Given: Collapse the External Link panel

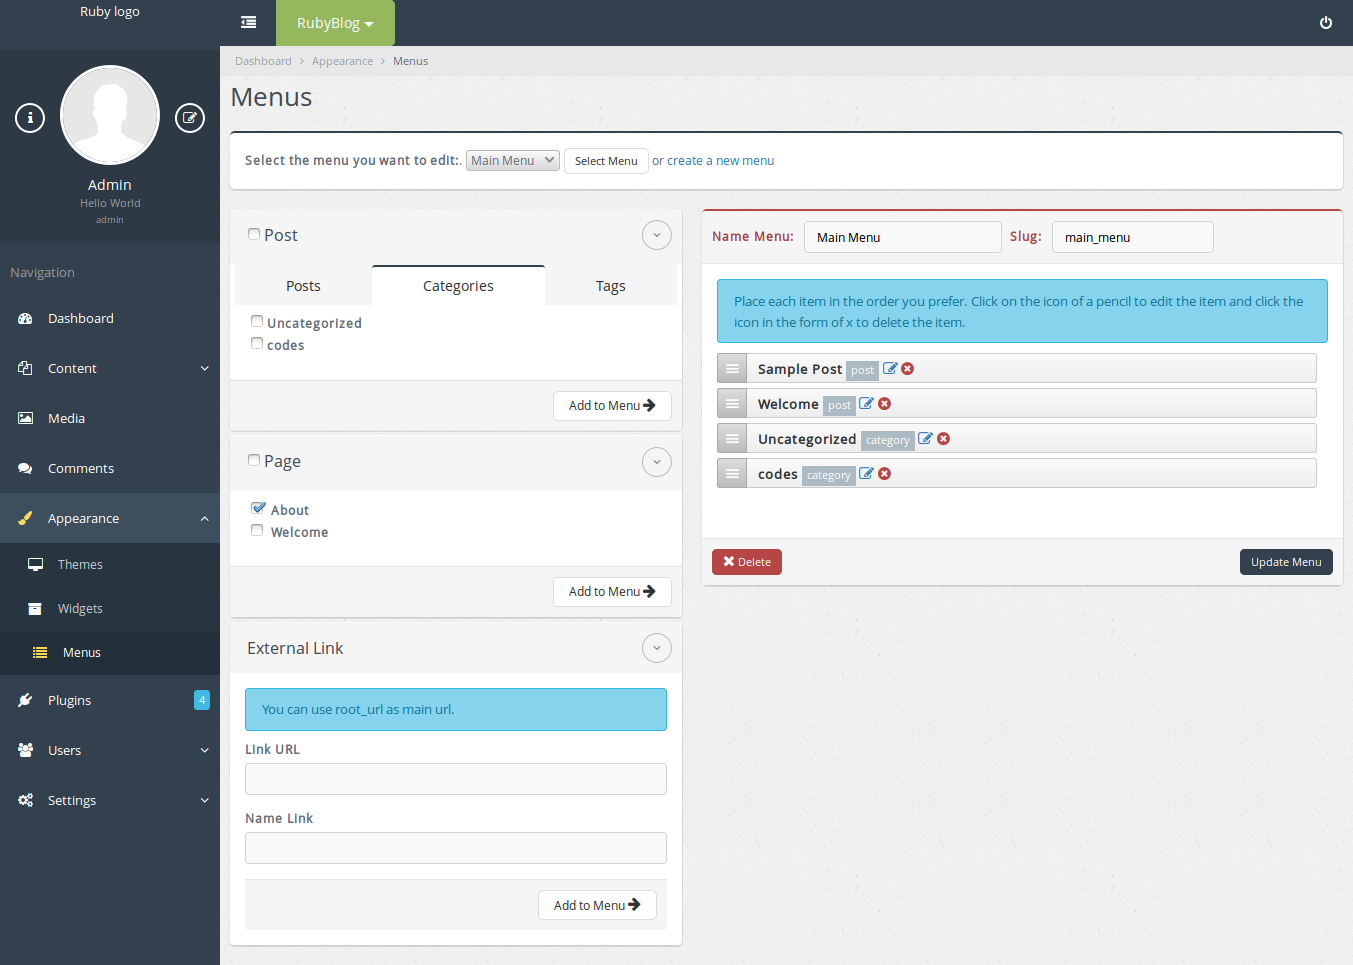Looking at the screenshot, I should tap(656, 649).
